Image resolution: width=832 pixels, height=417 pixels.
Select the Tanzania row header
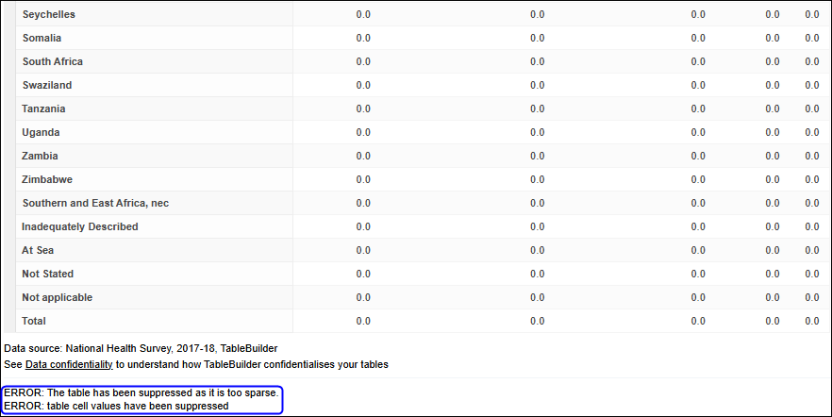click(45, 108)
